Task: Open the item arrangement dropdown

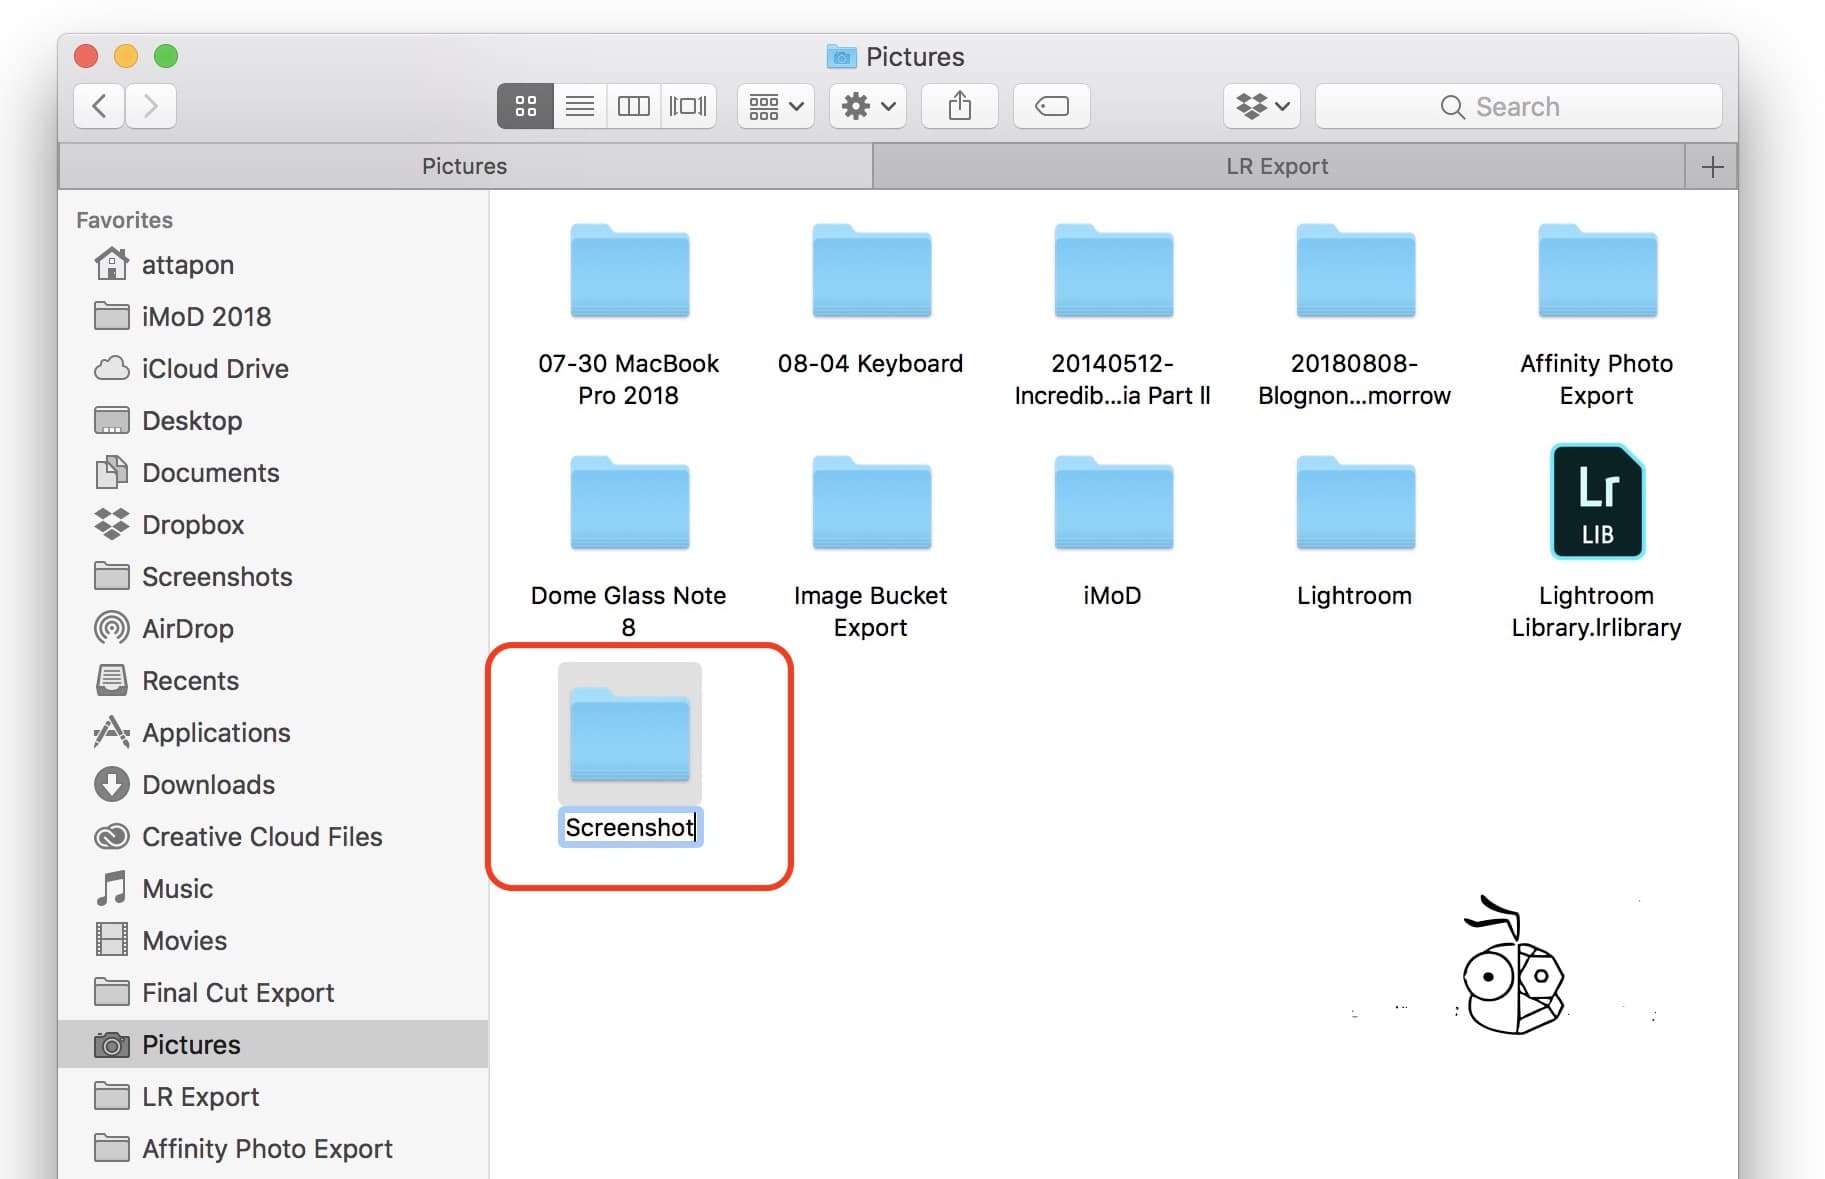Action: [774, 106]
